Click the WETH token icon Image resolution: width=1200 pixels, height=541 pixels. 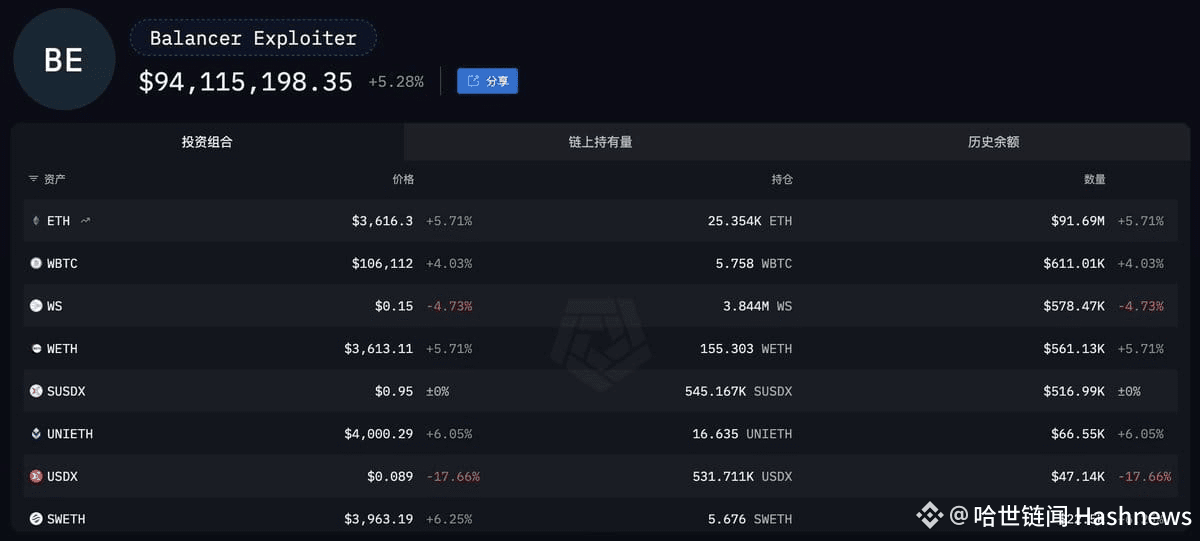(36, 349)
